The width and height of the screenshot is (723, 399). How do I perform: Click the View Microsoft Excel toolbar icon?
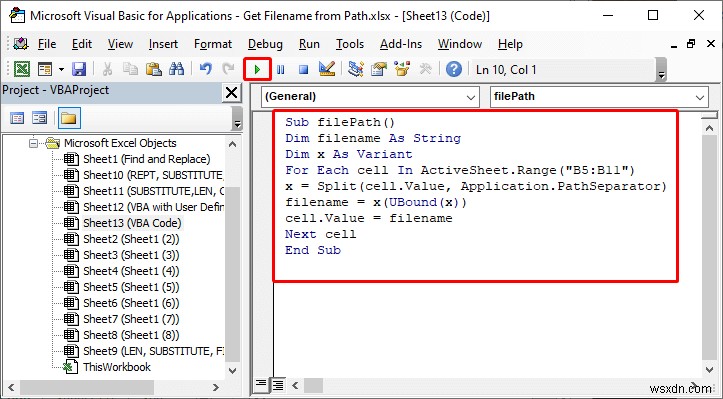pyautogui.click(x=22, y=70)
